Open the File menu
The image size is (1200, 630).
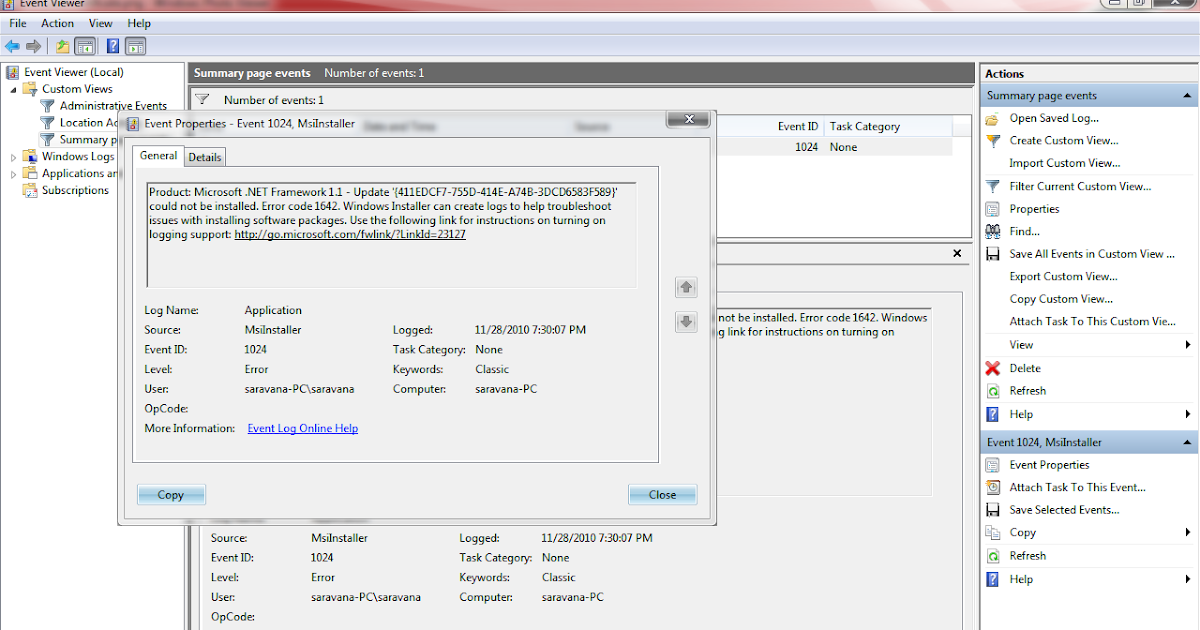[18, 23]
